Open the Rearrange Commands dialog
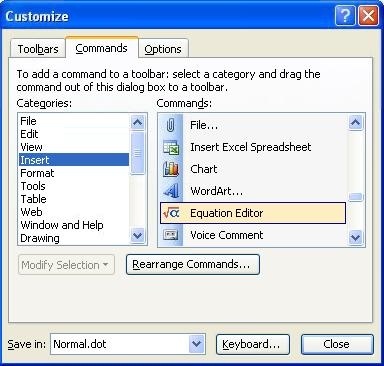Viewport: 384px width, 366px height. [193, 265]
